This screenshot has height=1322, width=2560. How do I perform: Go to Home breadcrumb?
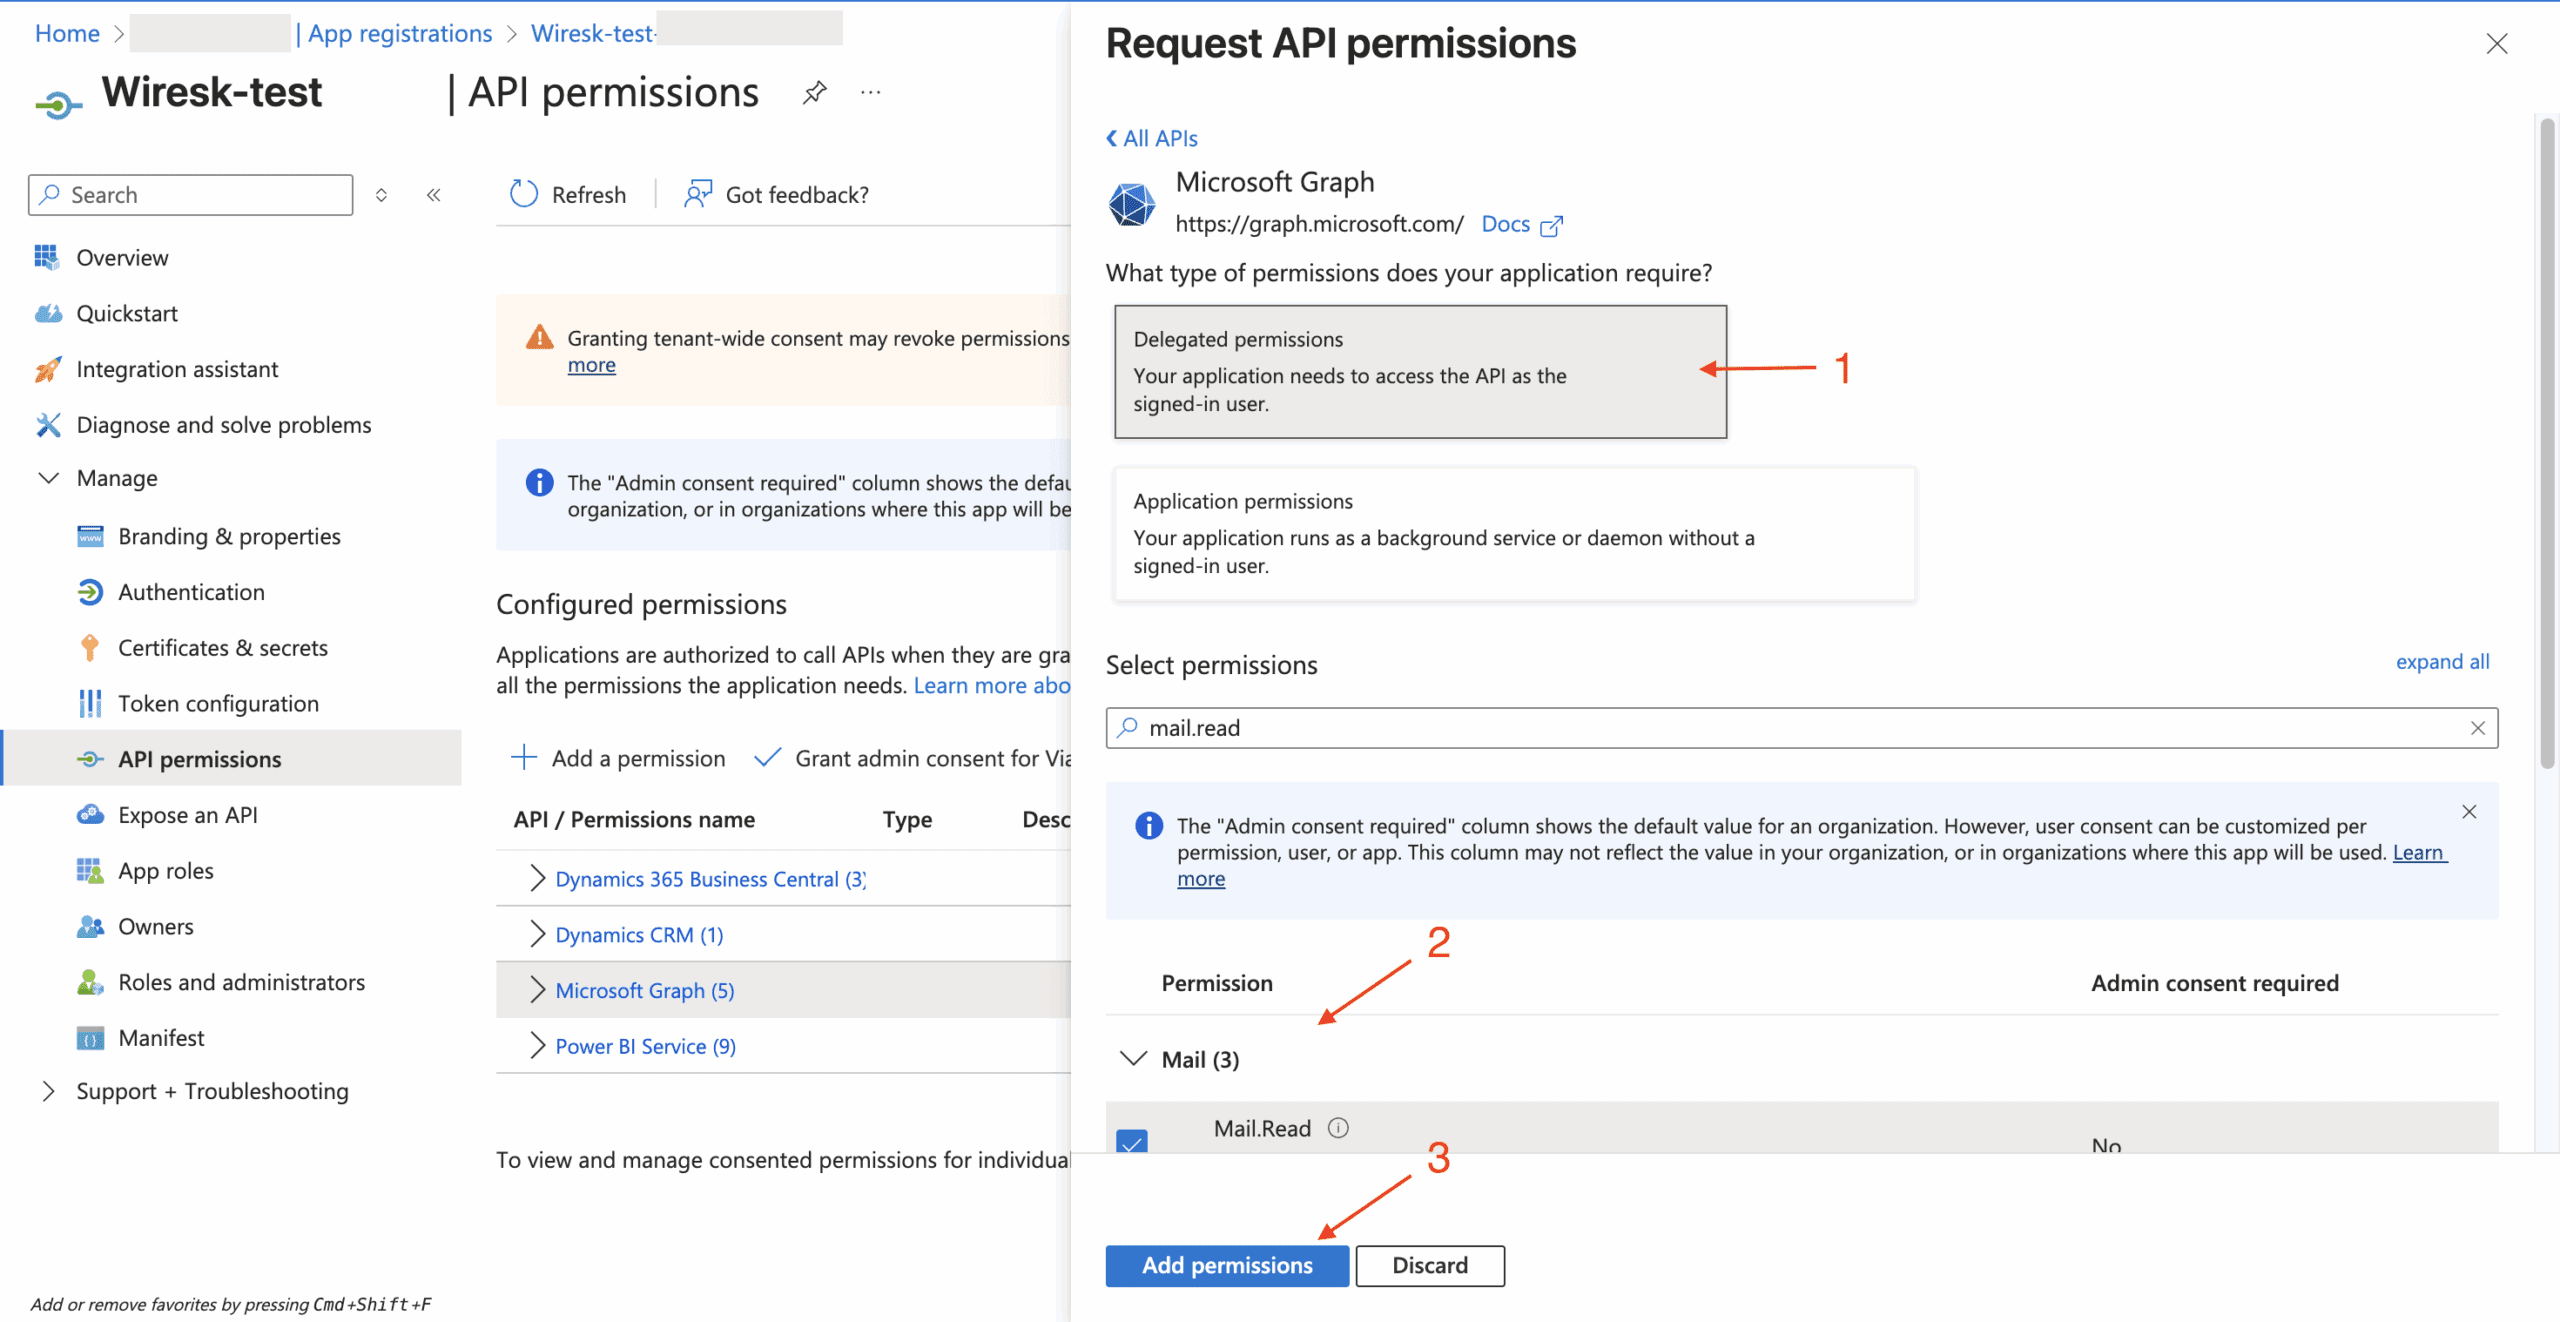click(x=67, y=33)
